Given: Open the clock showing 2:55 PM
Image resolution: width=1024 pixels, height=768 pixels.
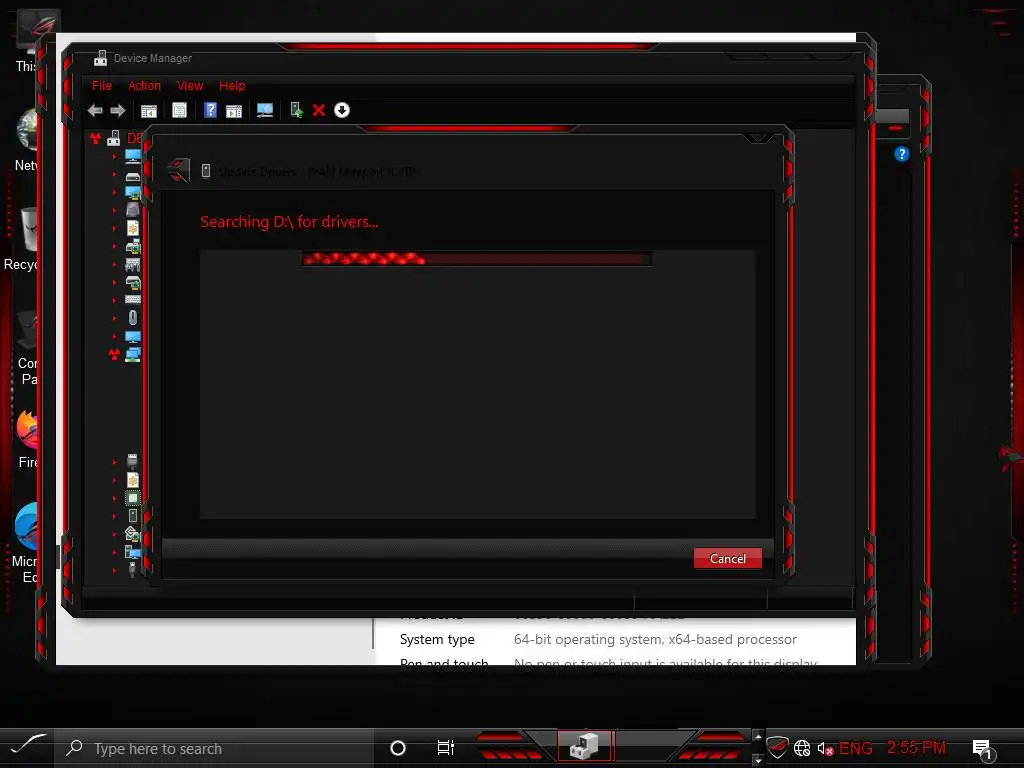Looking at the screenshot, I should coord(916,748).
